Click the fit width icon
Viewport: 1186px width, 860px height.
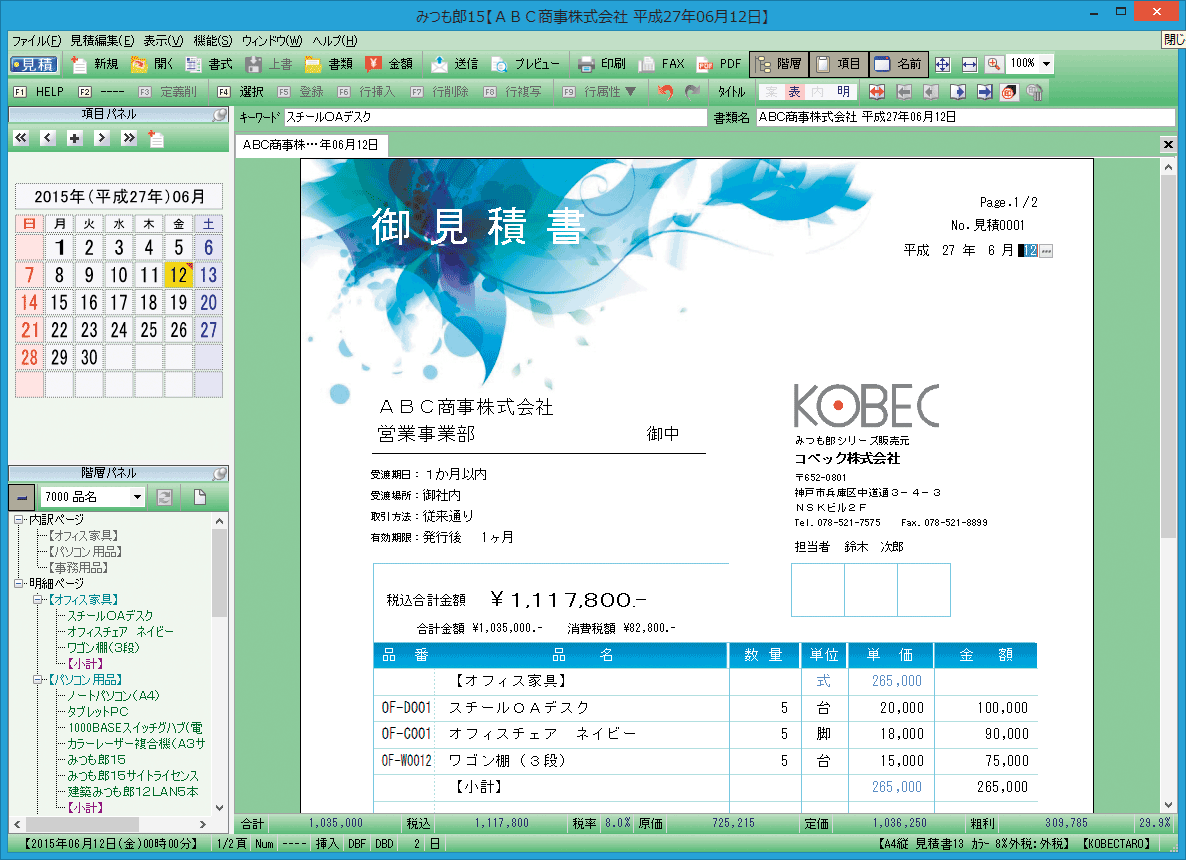pyautogui.click(x=969, y=64)
